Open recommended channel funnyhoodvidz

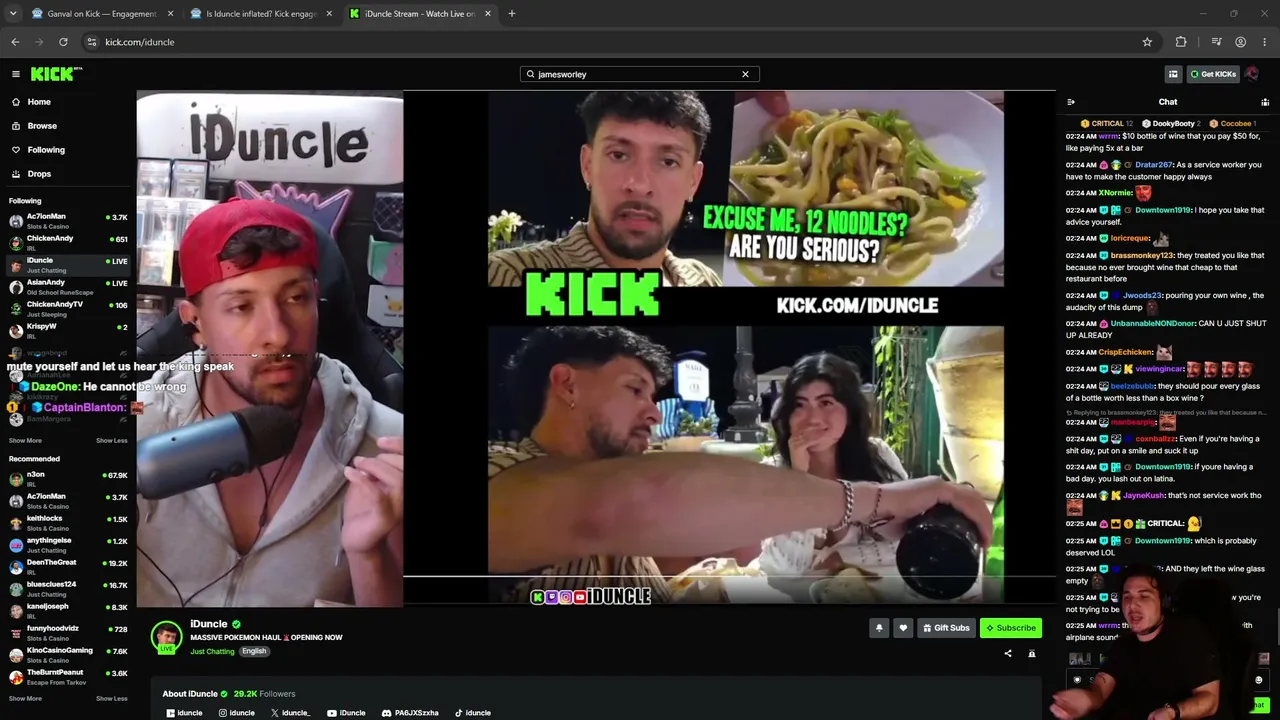[x=68, y=633]
